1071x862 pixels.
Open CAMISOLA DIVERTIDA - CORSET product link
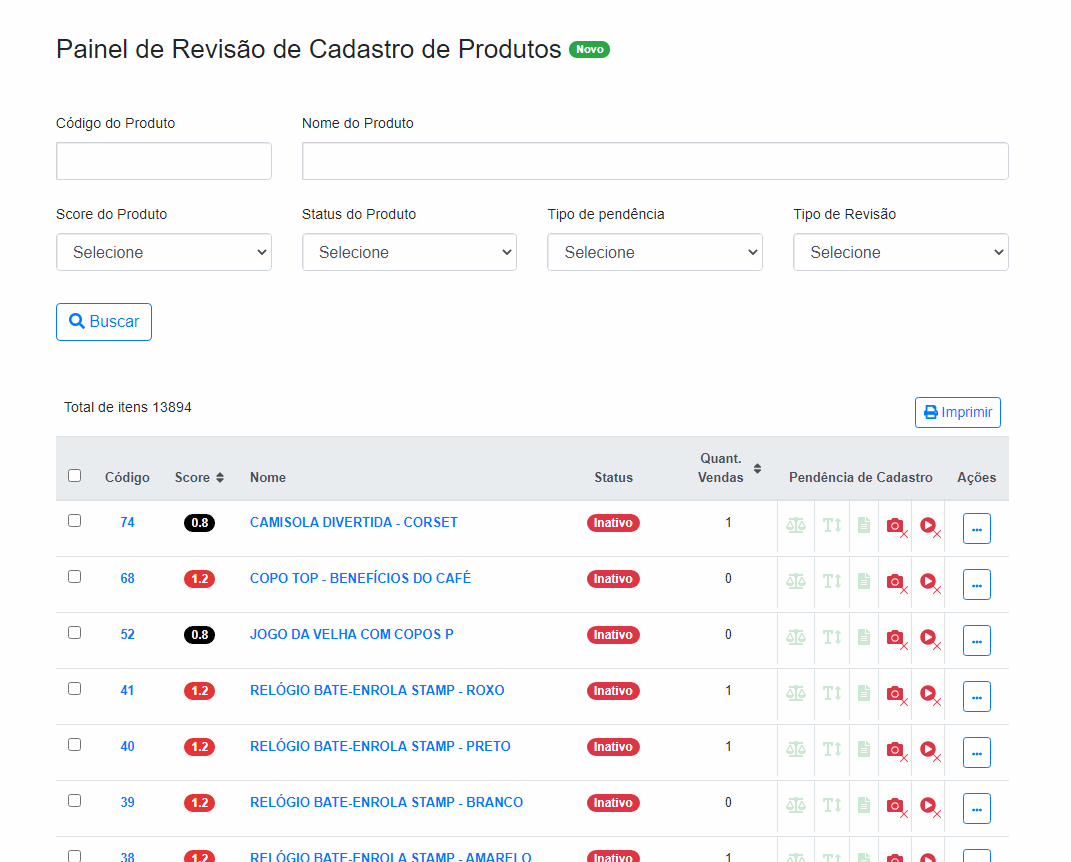tap(354, 523)
